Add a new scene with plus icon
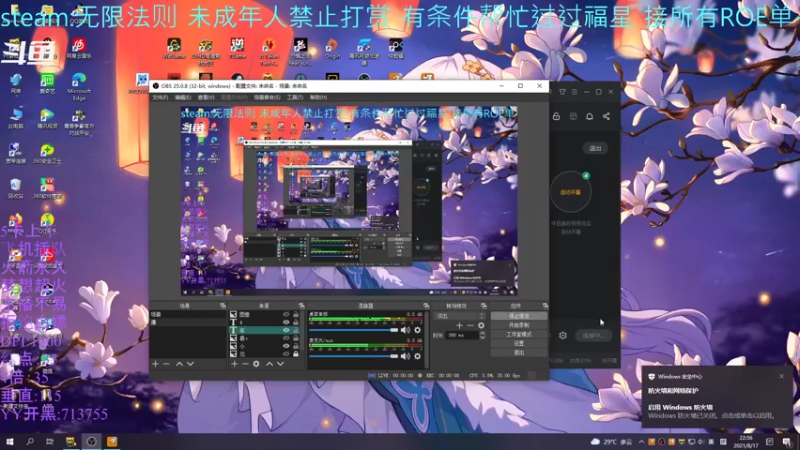Image resolution: width=800 pixels, height=450 pixels. pyautogui.click(x=156, y=364)
